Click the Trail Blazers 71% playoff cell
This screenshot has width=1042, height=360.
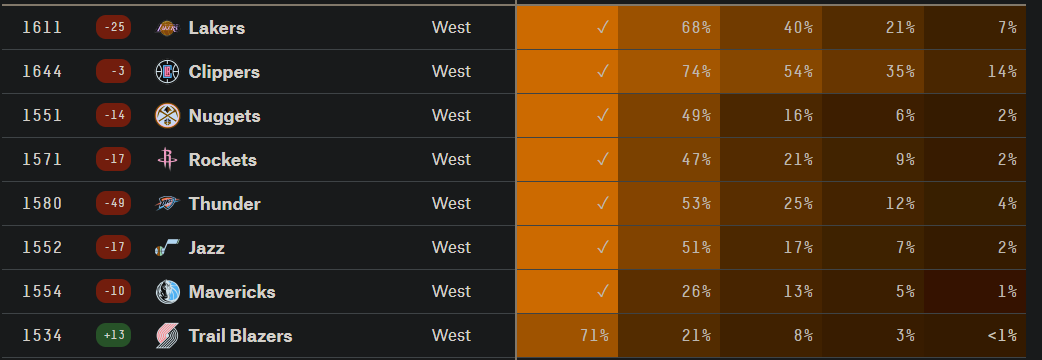pos(567,335)
